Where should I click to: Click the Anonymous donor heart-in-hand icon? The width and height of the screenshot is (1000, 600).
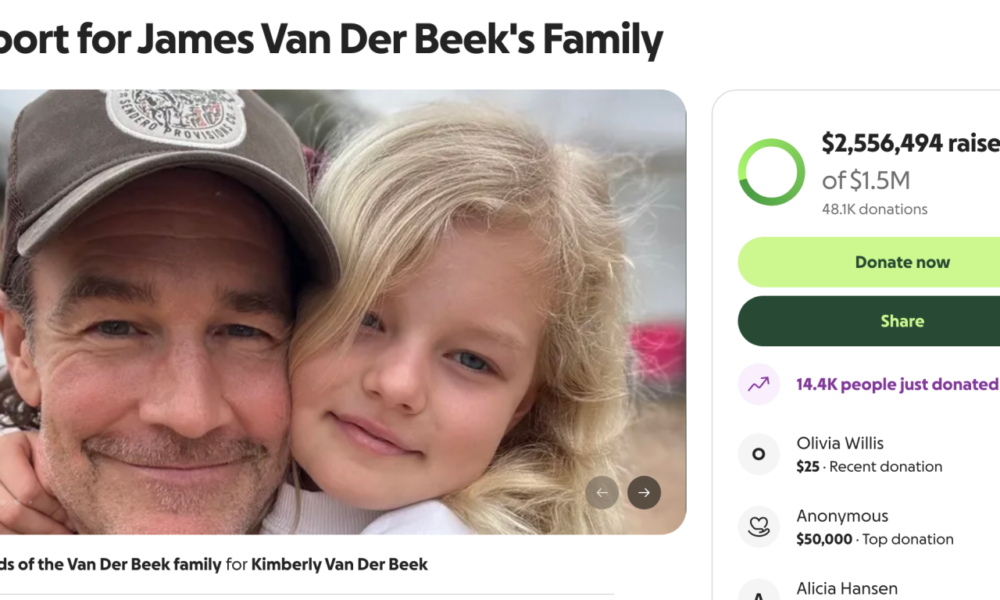pos(758,527)
